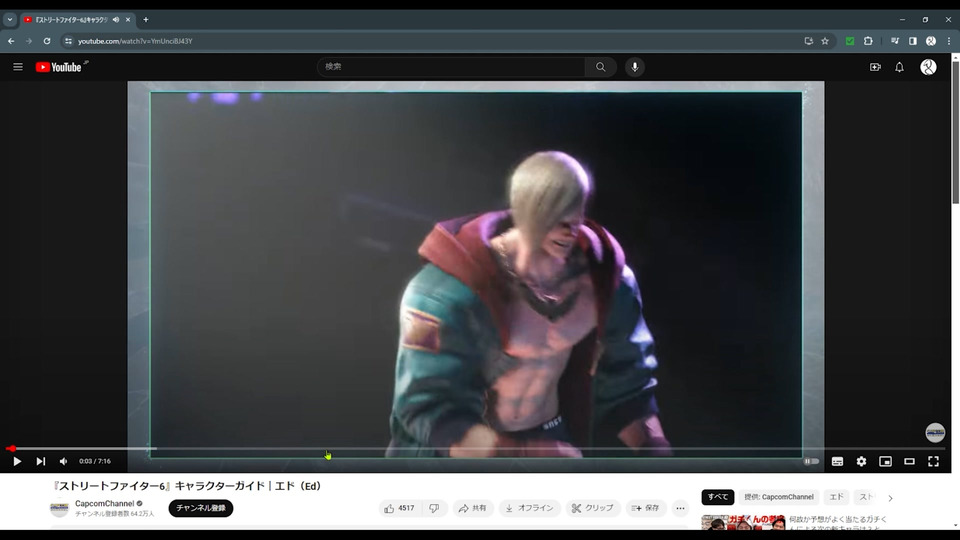Click the browser address bar URL

[135, 41]
